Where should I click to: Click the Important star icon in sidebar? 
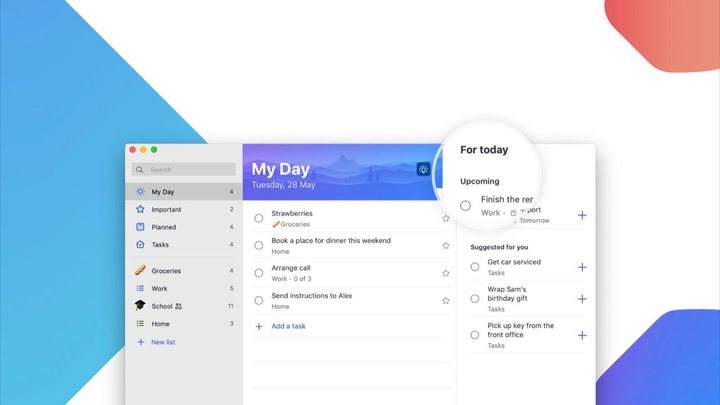[x=140, y=209]
